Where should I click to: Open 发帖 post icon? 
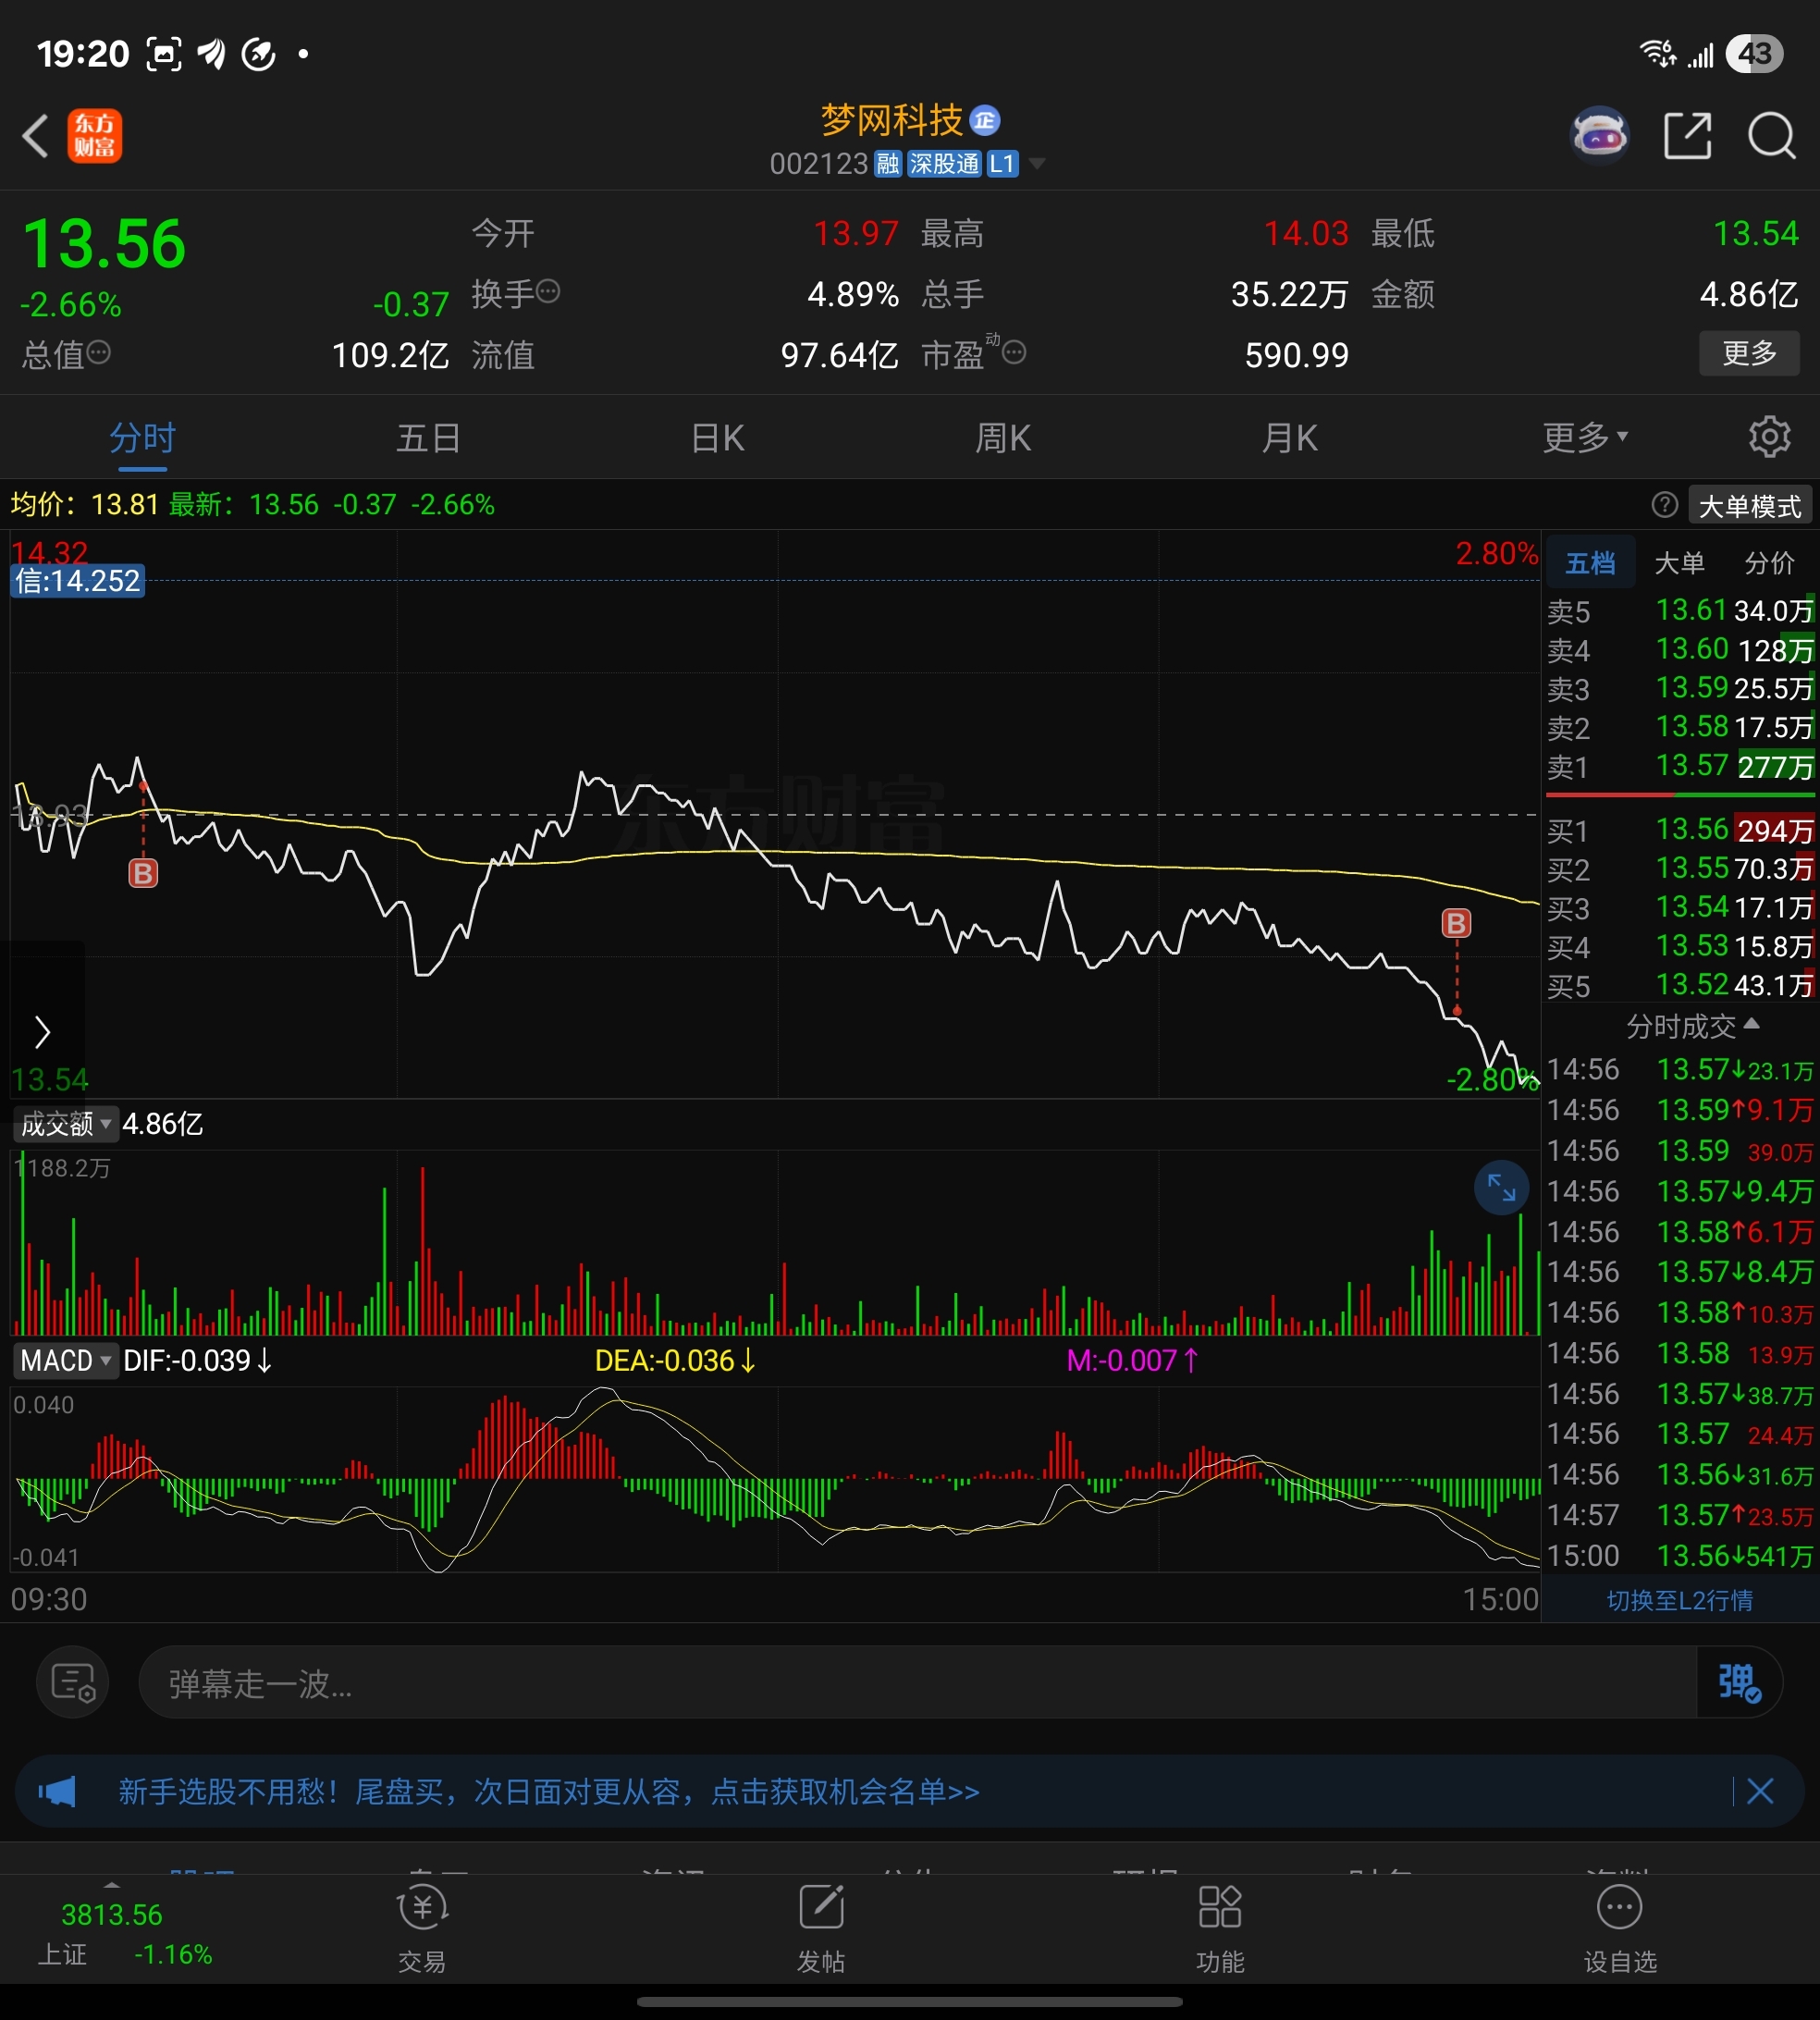(821, 1930)
